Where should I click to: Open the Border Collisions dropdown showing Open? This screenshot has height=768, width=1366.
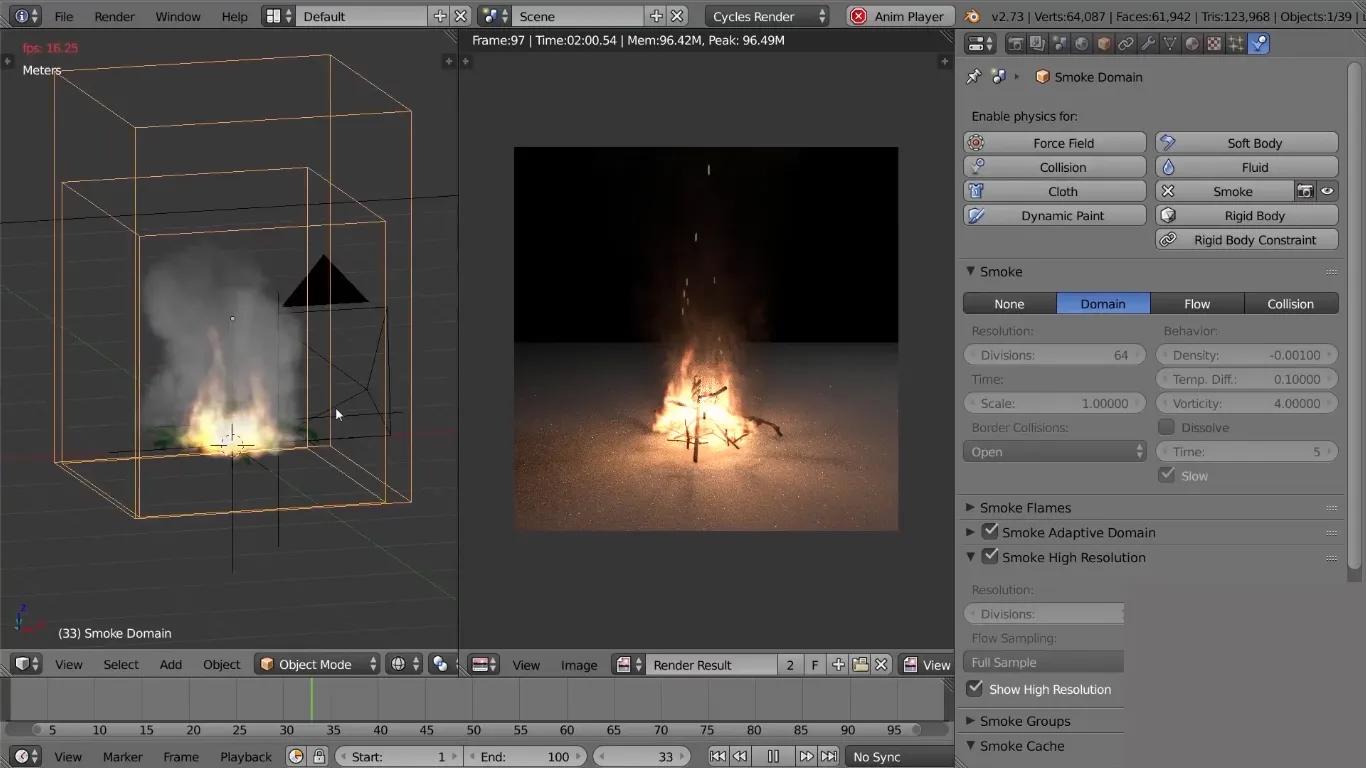1054,451
